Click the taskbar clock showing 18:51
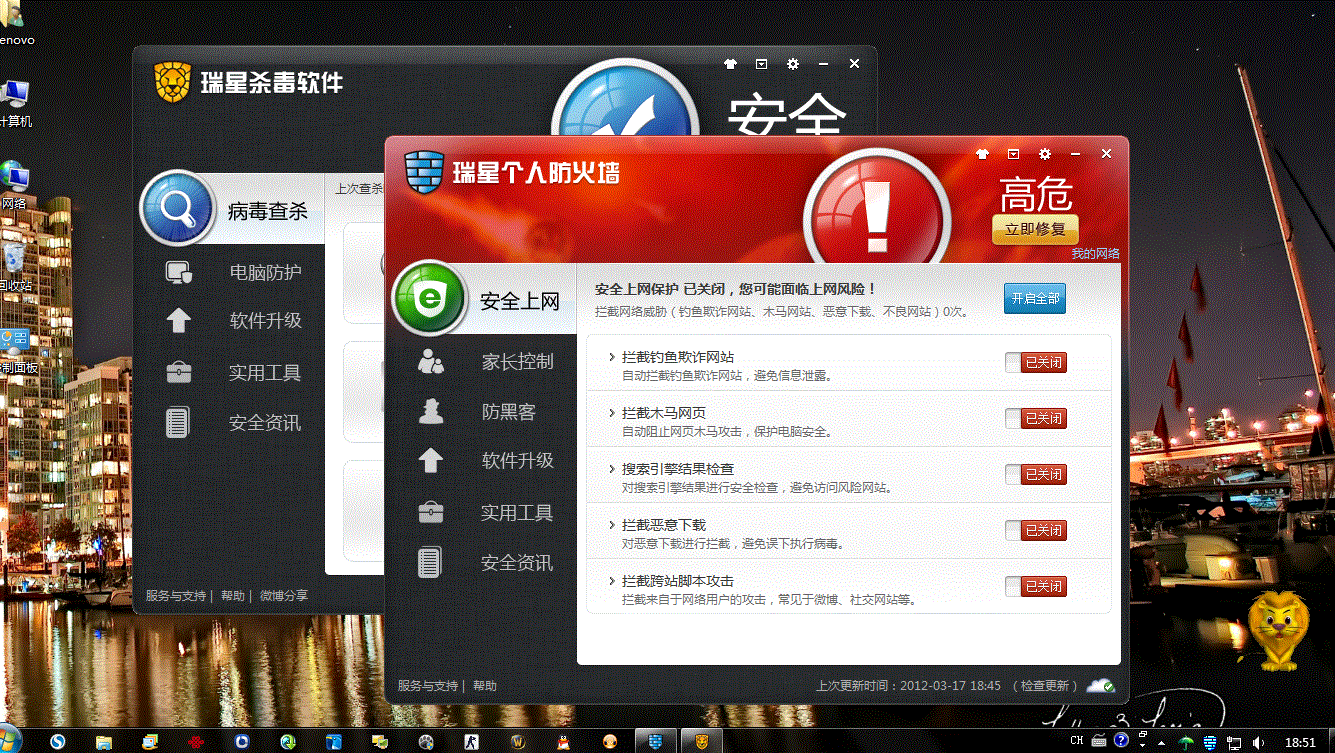 click(x=1300, y=742)
